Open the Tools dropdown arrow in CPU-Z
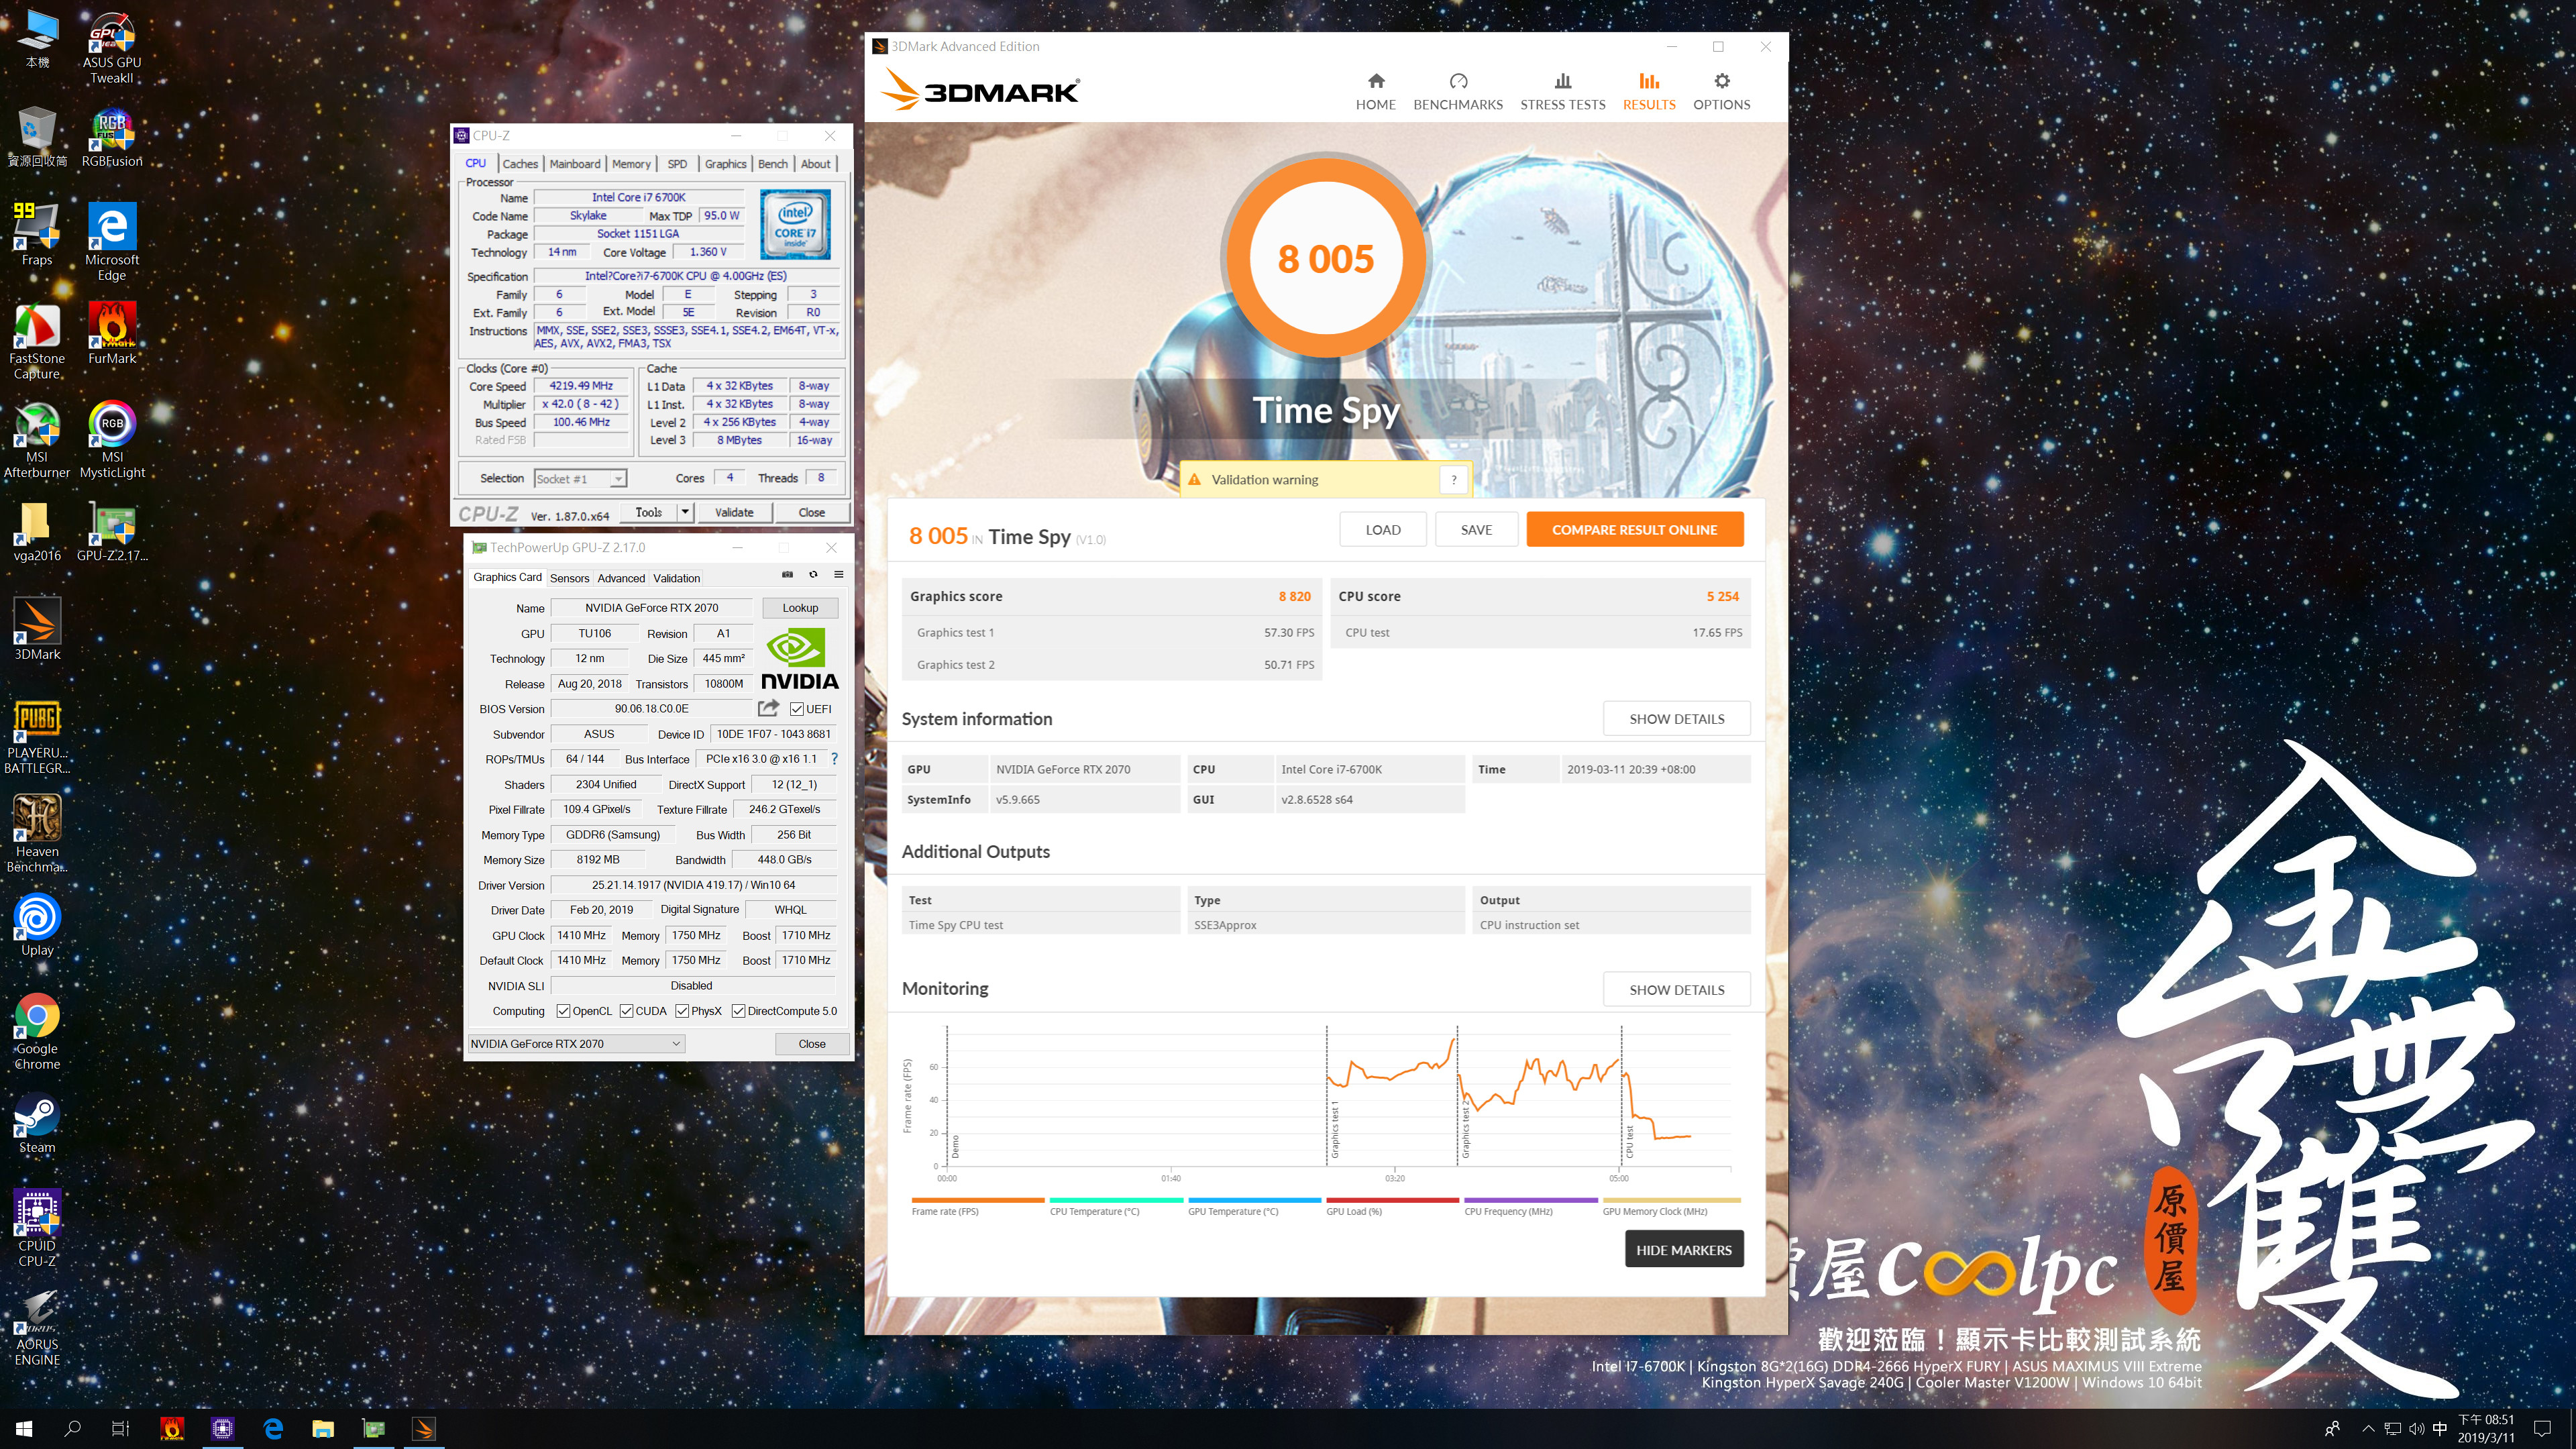Viewport: 2576px width, 1449px height. coord(685,512)
